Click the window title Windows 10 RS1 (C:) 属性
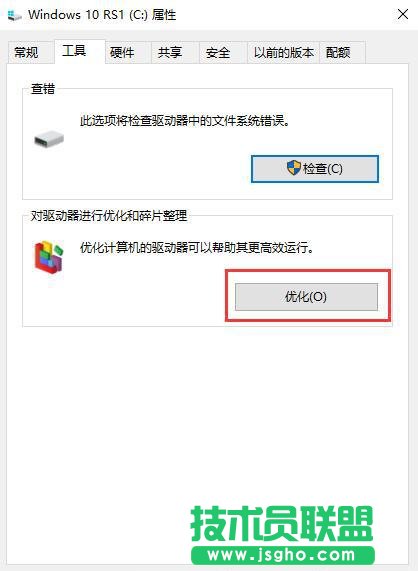The width and height of the screenshot is (418, 571). (102, 15)
